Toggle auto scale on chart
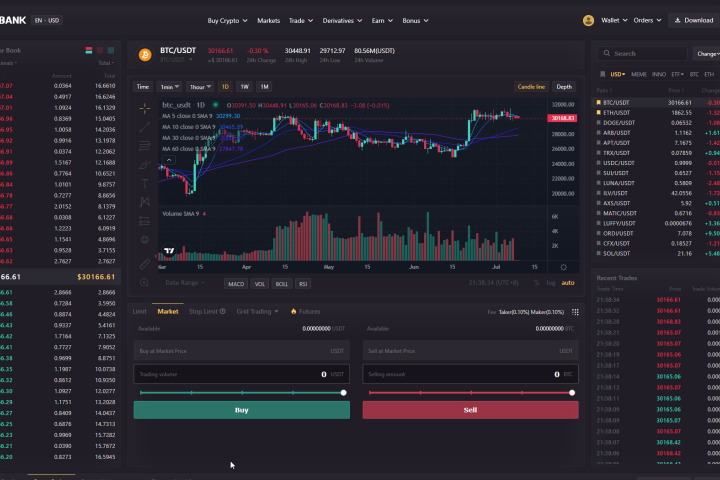The height and width of the screenshot is (480, 720). click(568, 283)
